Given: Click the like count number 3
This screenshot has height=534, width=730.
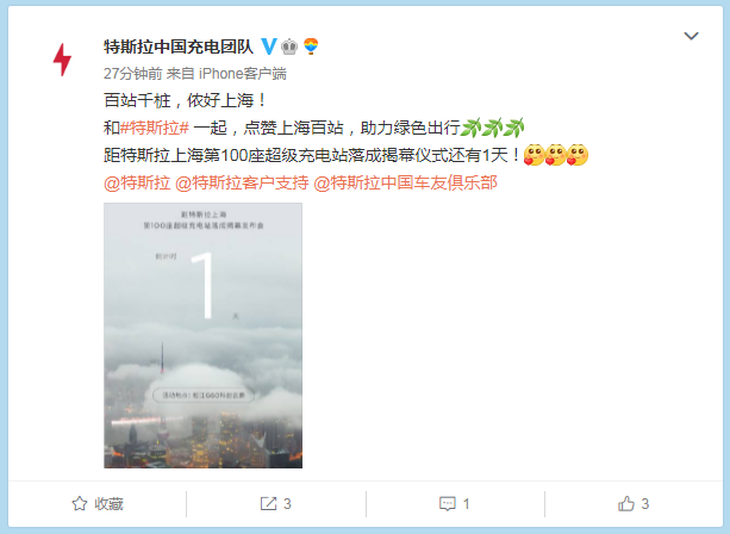Looking at the screenshot, I should tap(645, 504).
